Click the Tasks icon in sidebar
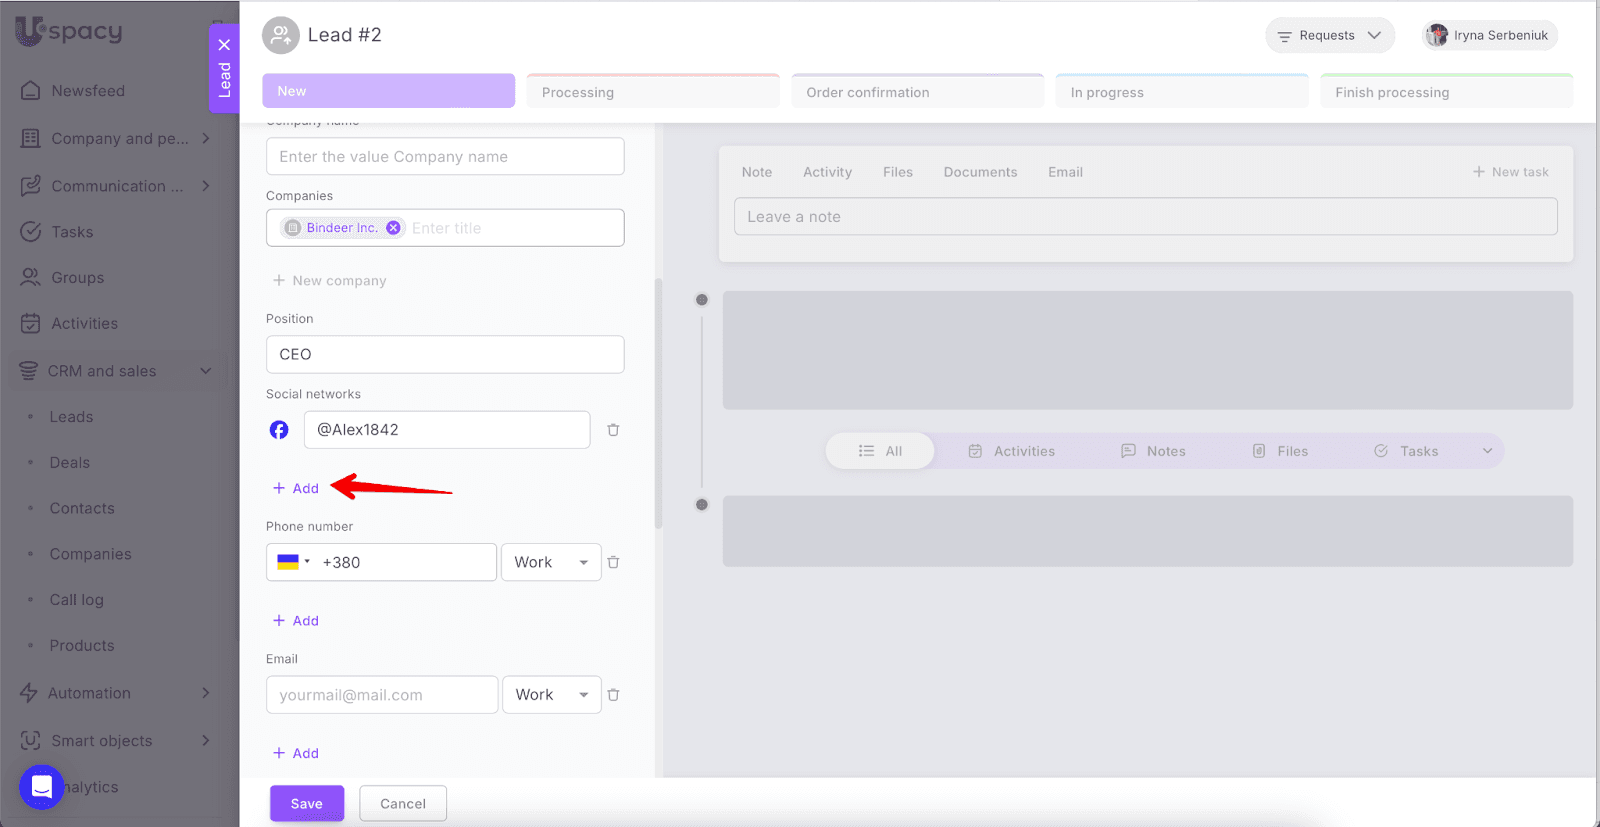The width and height of the screenshot is (1600, 827). point(31,232)
